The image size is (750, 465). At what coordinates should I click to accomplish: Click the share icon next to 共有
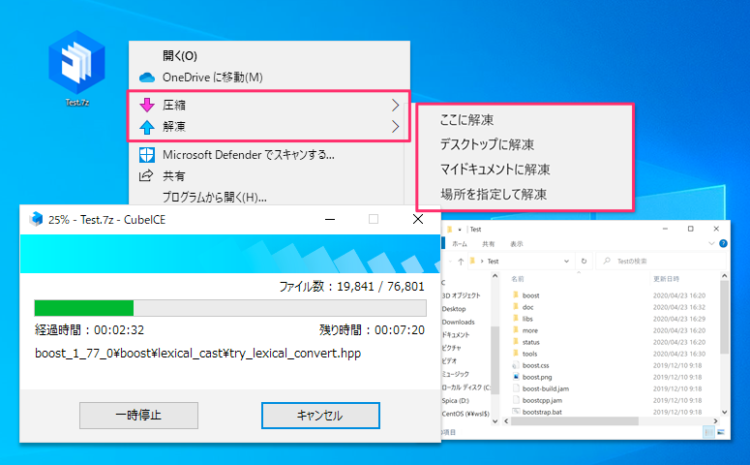[x=146, y=176]
